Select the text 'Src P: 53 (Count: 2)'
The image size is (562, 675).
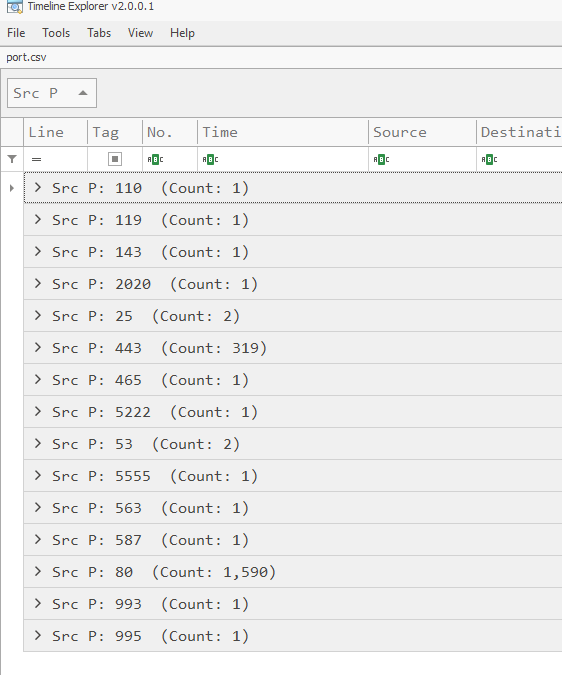pyautogui.click(x=146, y=444)
